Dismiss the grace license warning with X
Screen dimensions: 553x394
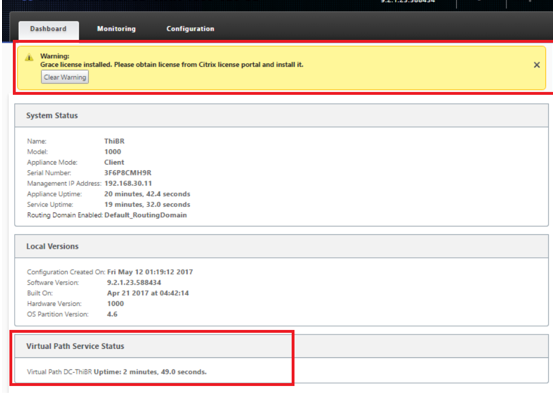tap(536, 65)
